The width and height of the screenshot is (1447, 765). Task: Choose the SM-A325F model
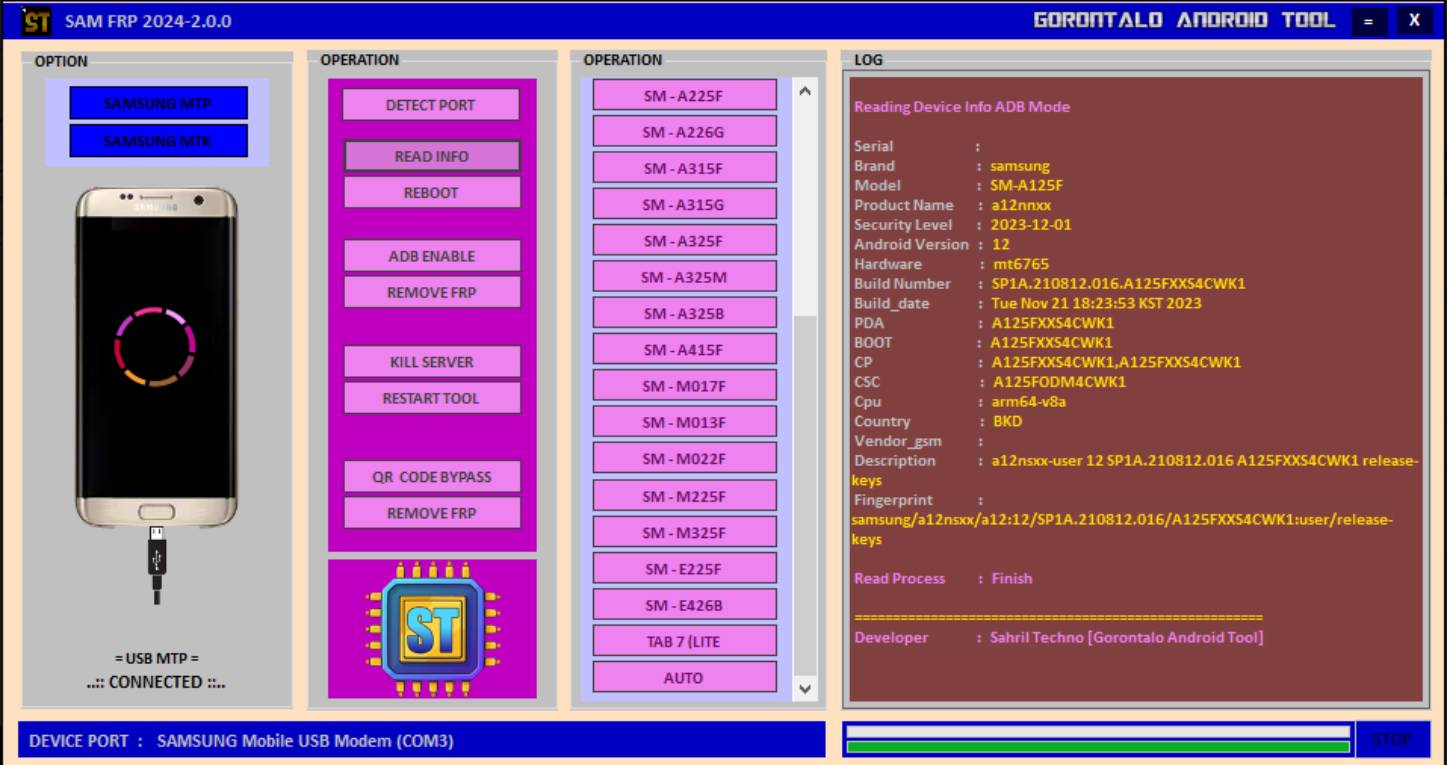point(684,239)
